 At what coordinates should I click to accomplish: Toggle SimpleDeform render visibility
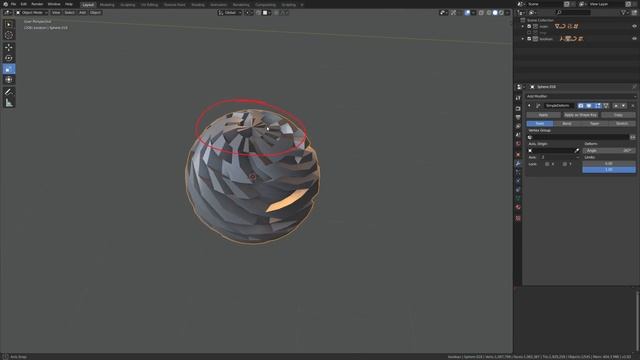tap(581, 106)
